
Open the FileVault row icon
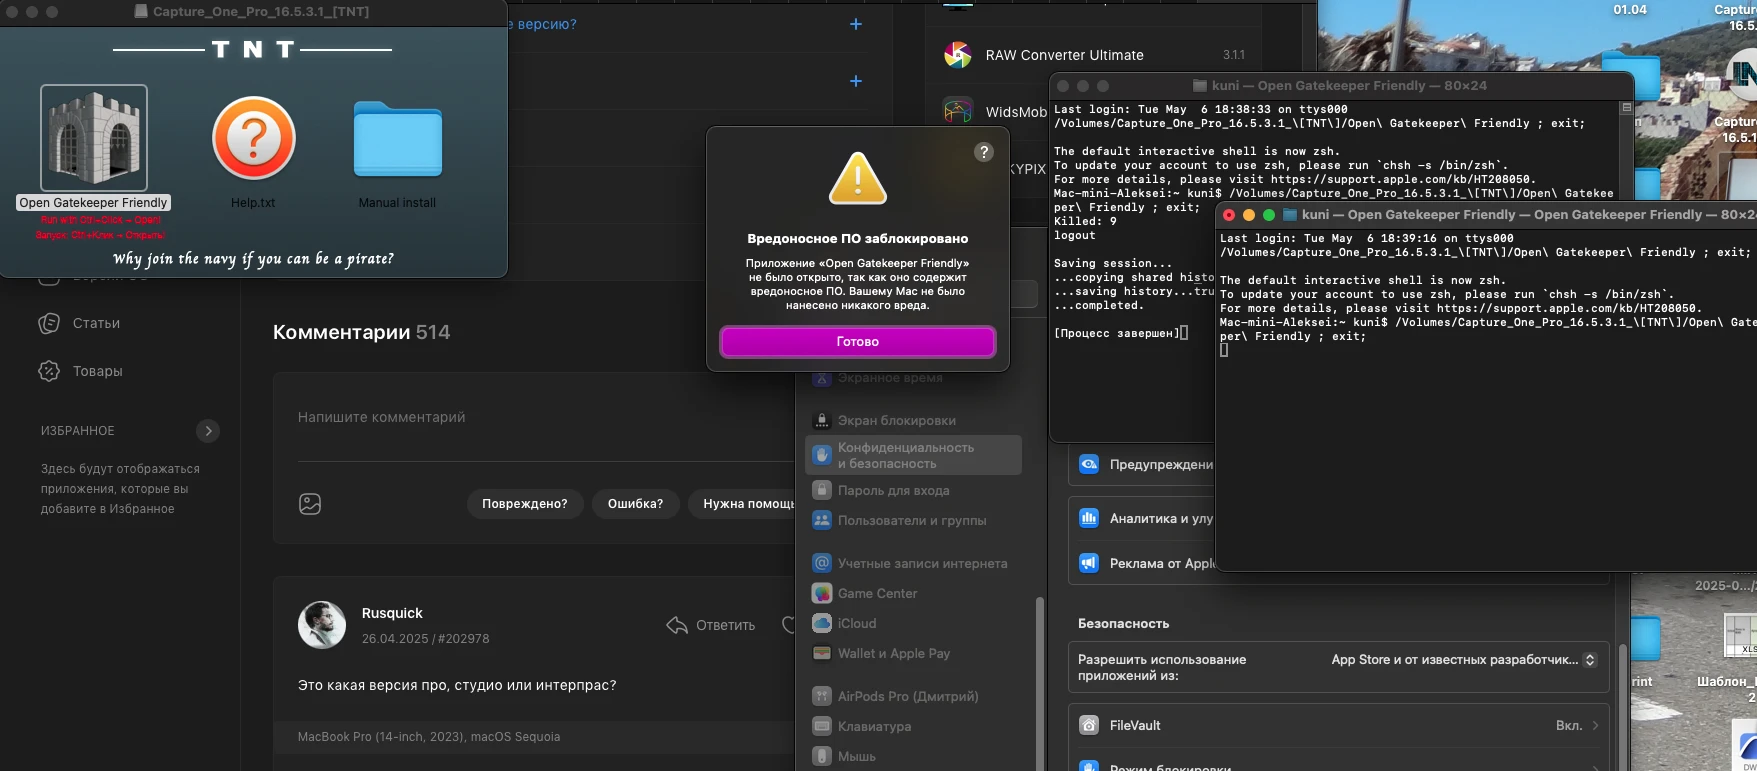click(x=1090, y=726)
